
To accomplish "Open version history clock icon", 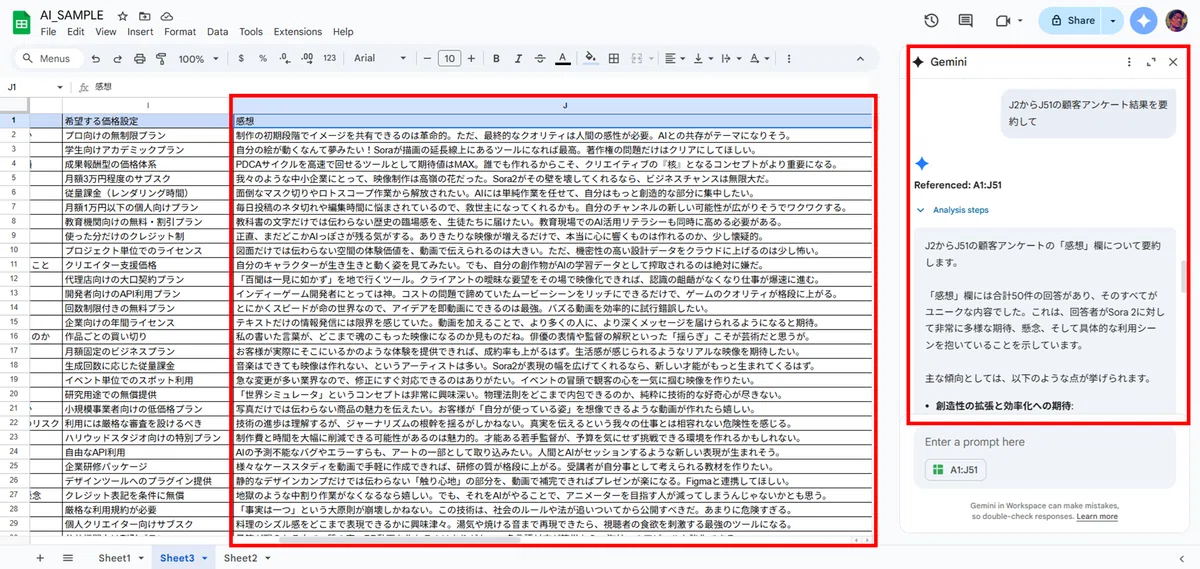I will click(x=931, y=20).
